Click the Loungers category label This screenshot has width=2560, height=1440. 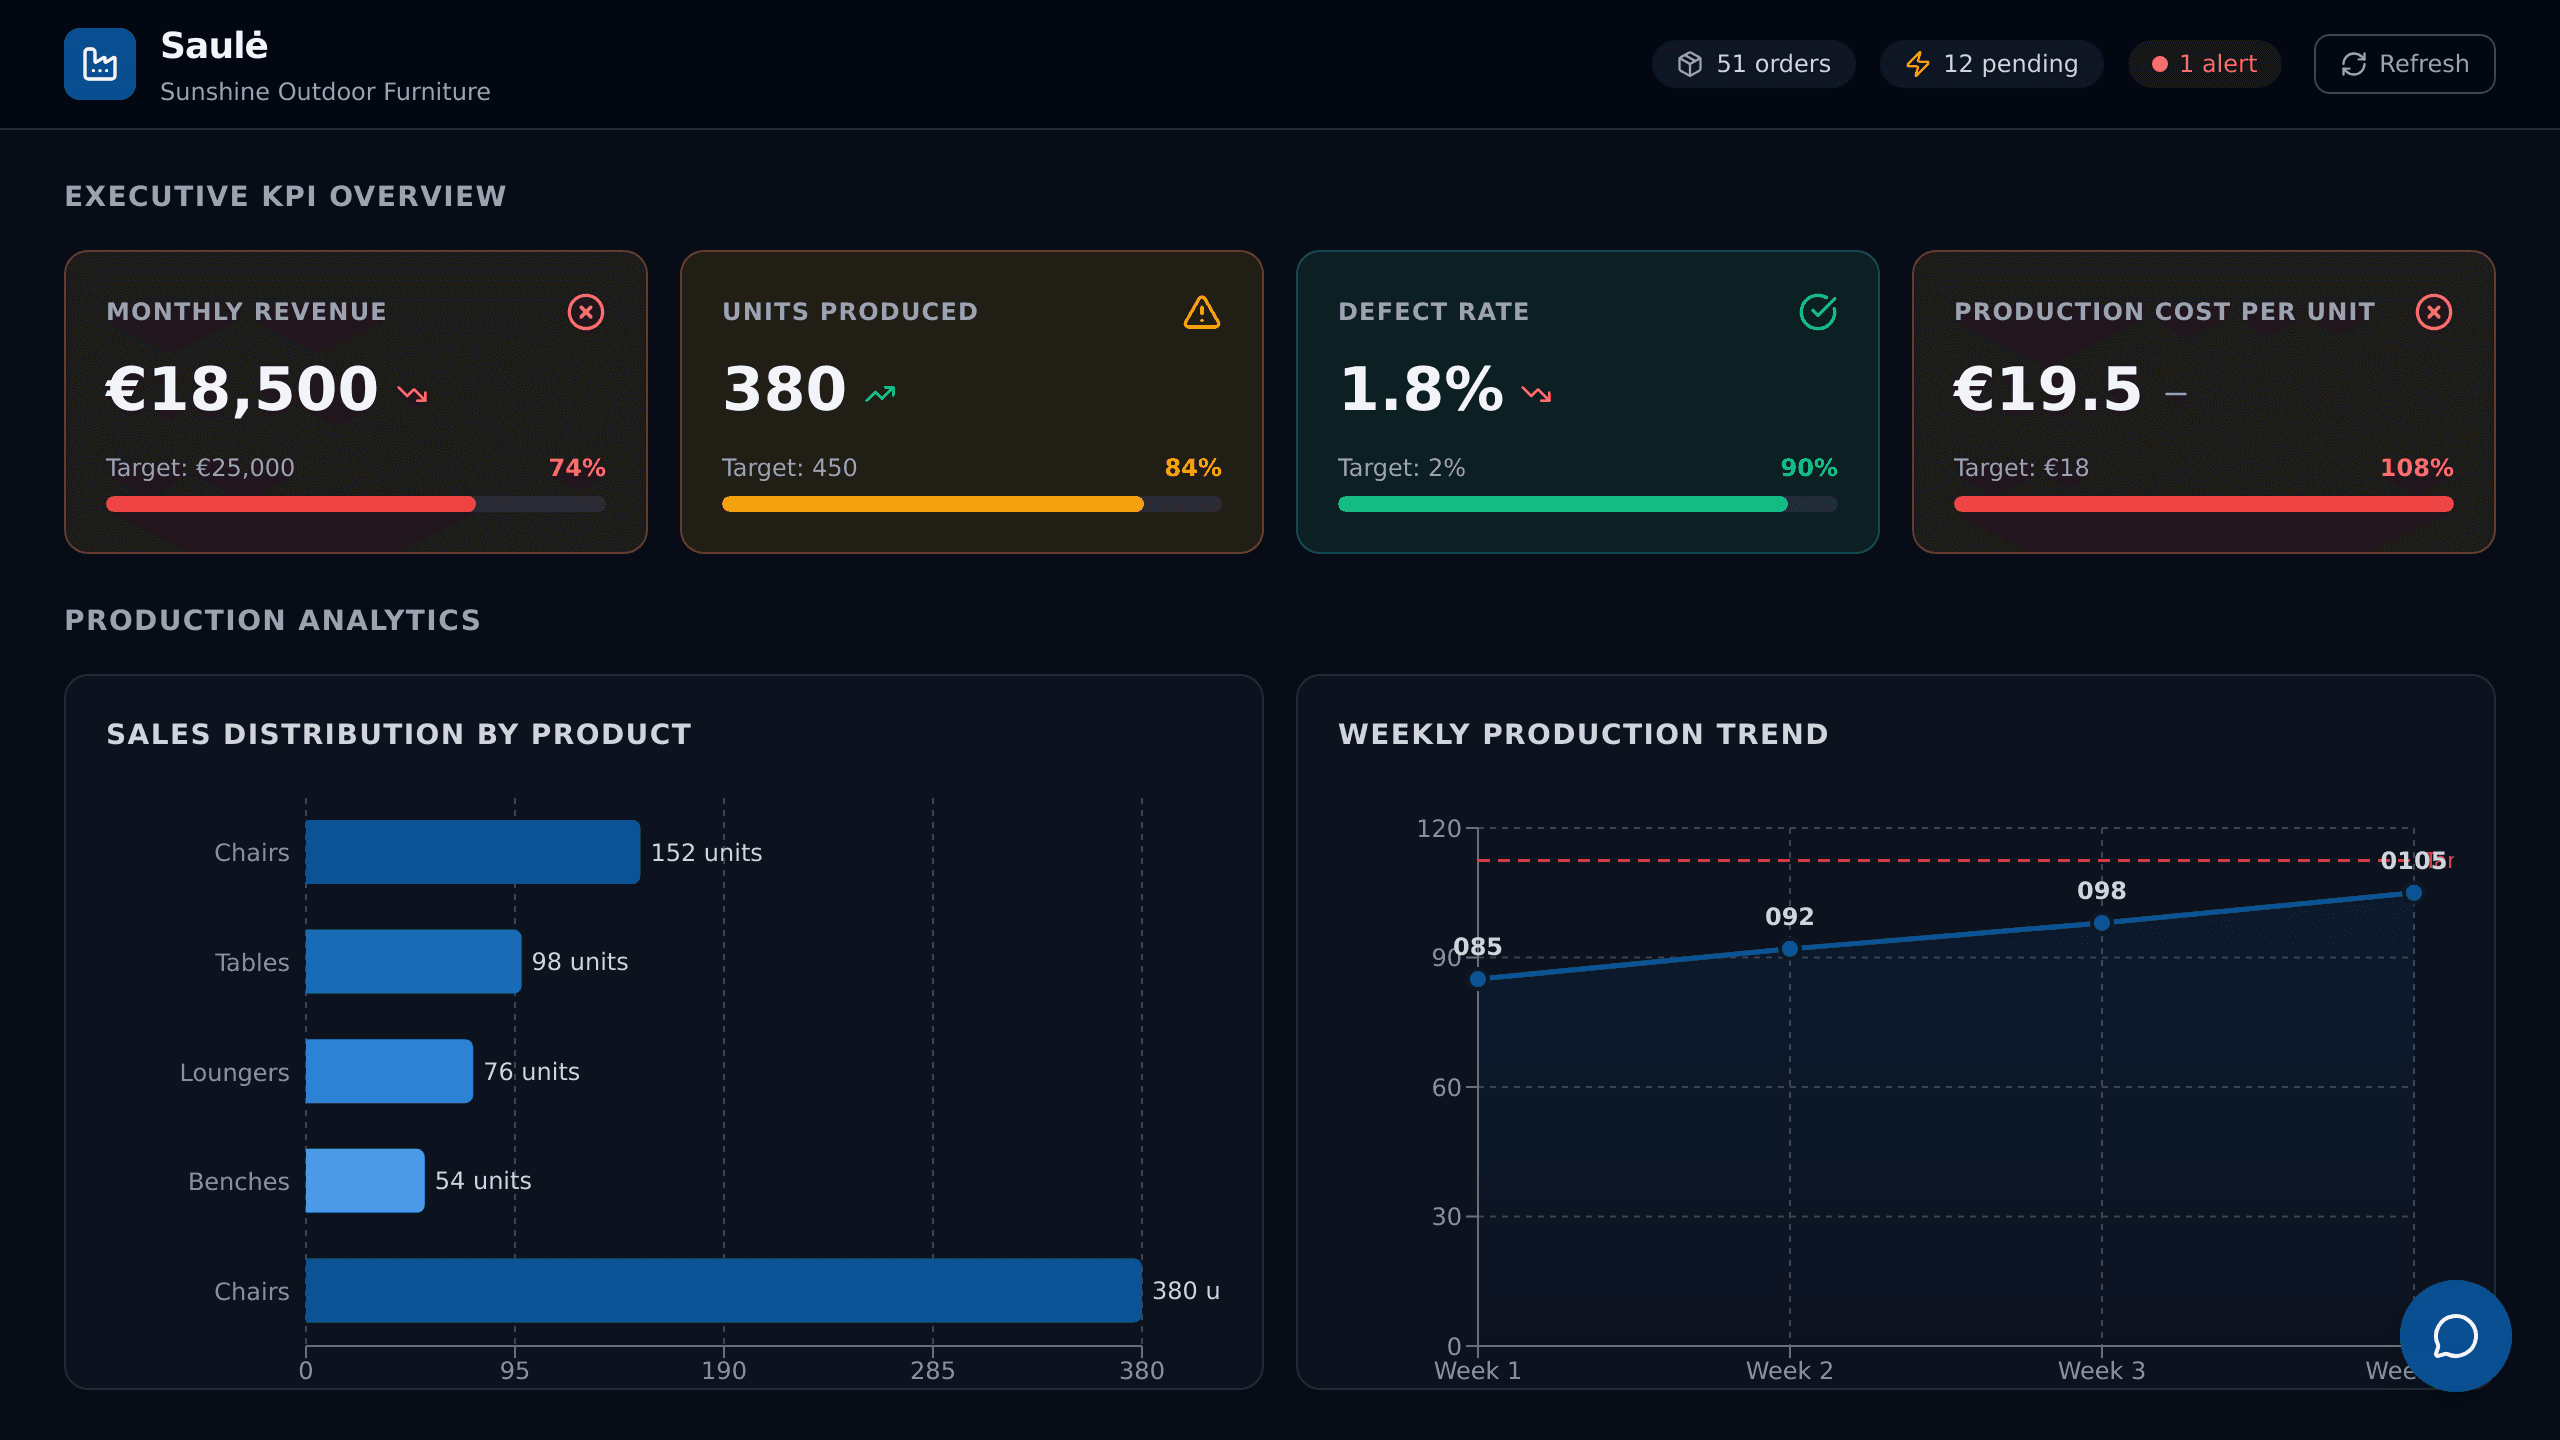pyautogui.click(x=235, y=1073)
